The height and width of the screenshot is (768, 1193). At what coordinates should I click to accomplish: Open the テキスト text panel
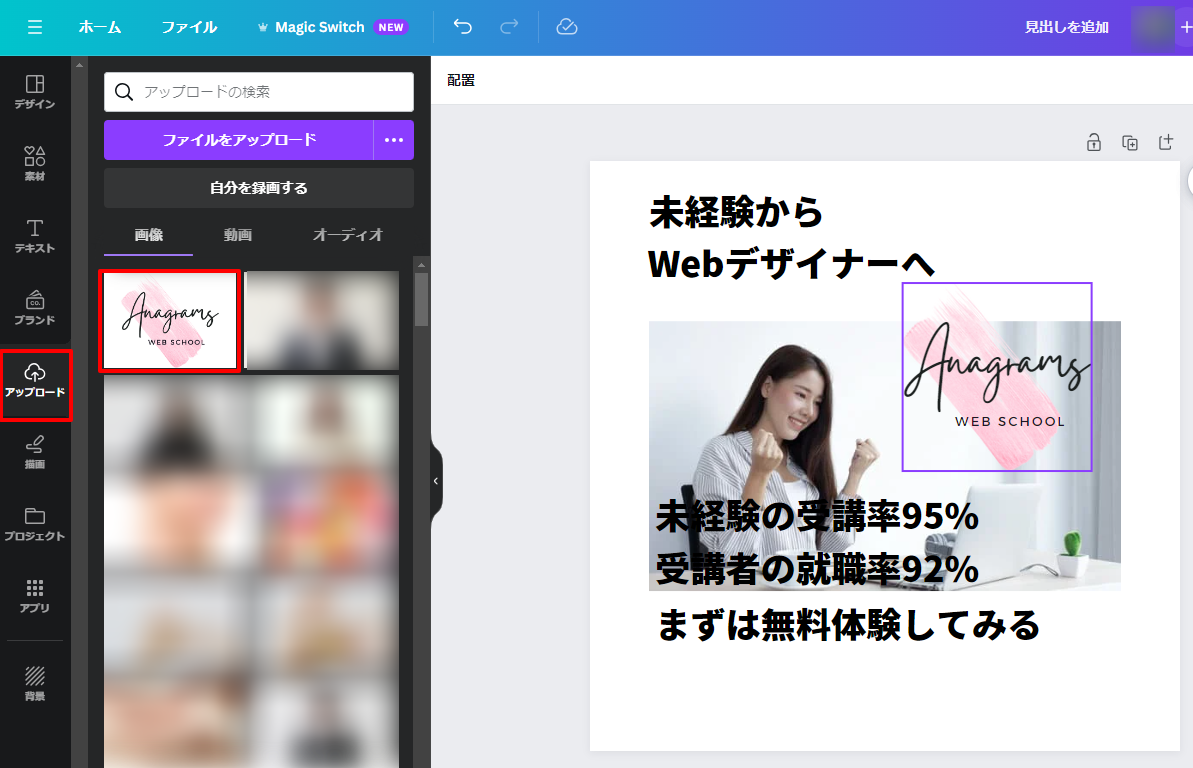coord(35,236)
